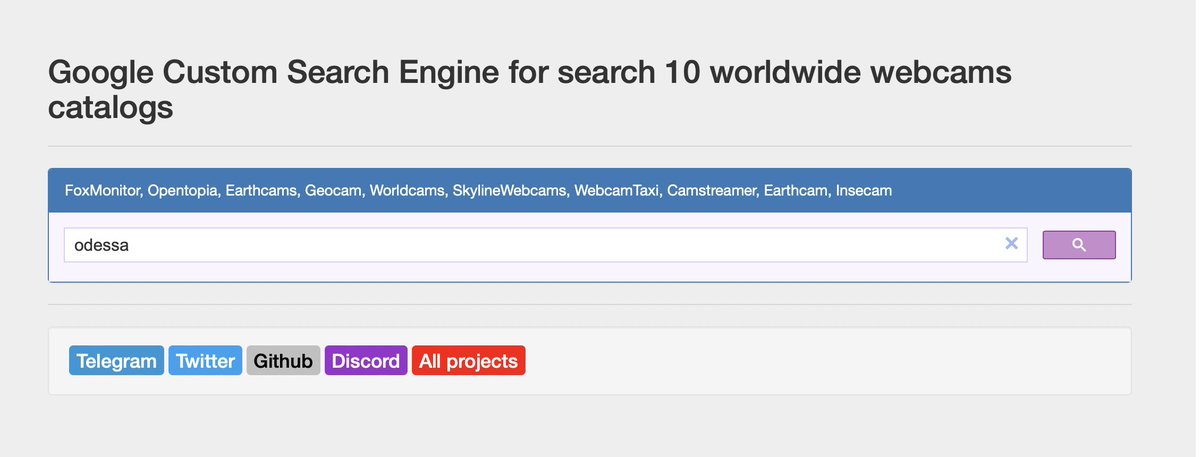Open the Discord link
The image size is (1200, 457).
point(366,361)
